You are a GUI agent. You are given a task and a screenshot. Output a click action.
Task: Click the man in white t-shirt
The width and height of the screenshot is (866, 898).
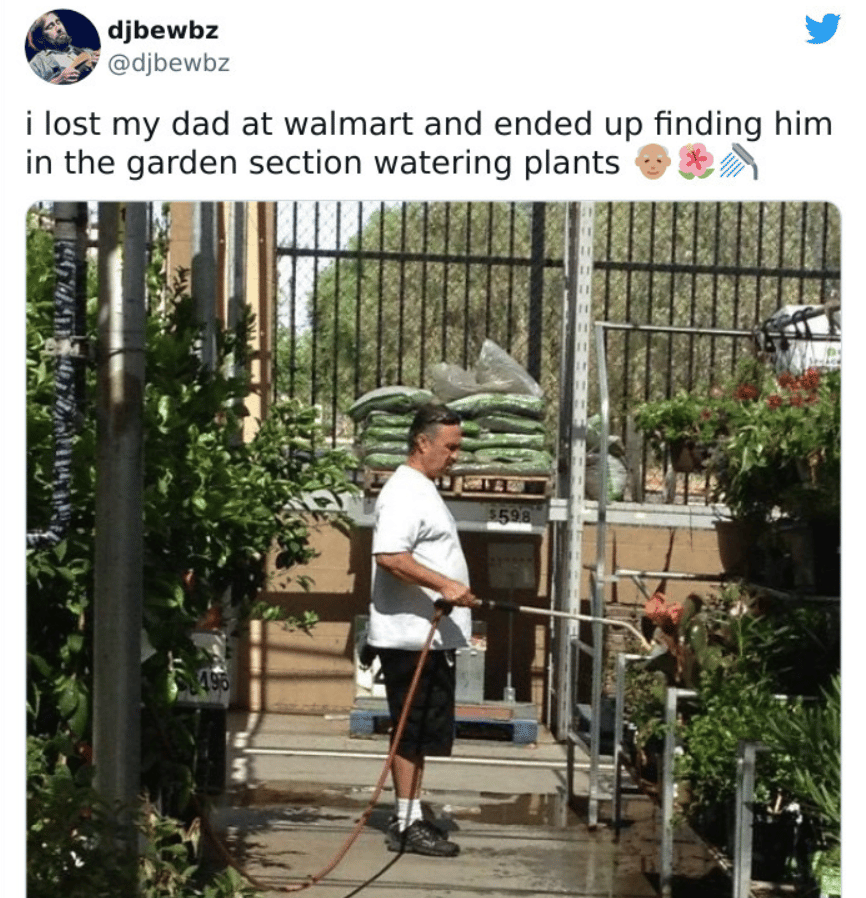420,629
